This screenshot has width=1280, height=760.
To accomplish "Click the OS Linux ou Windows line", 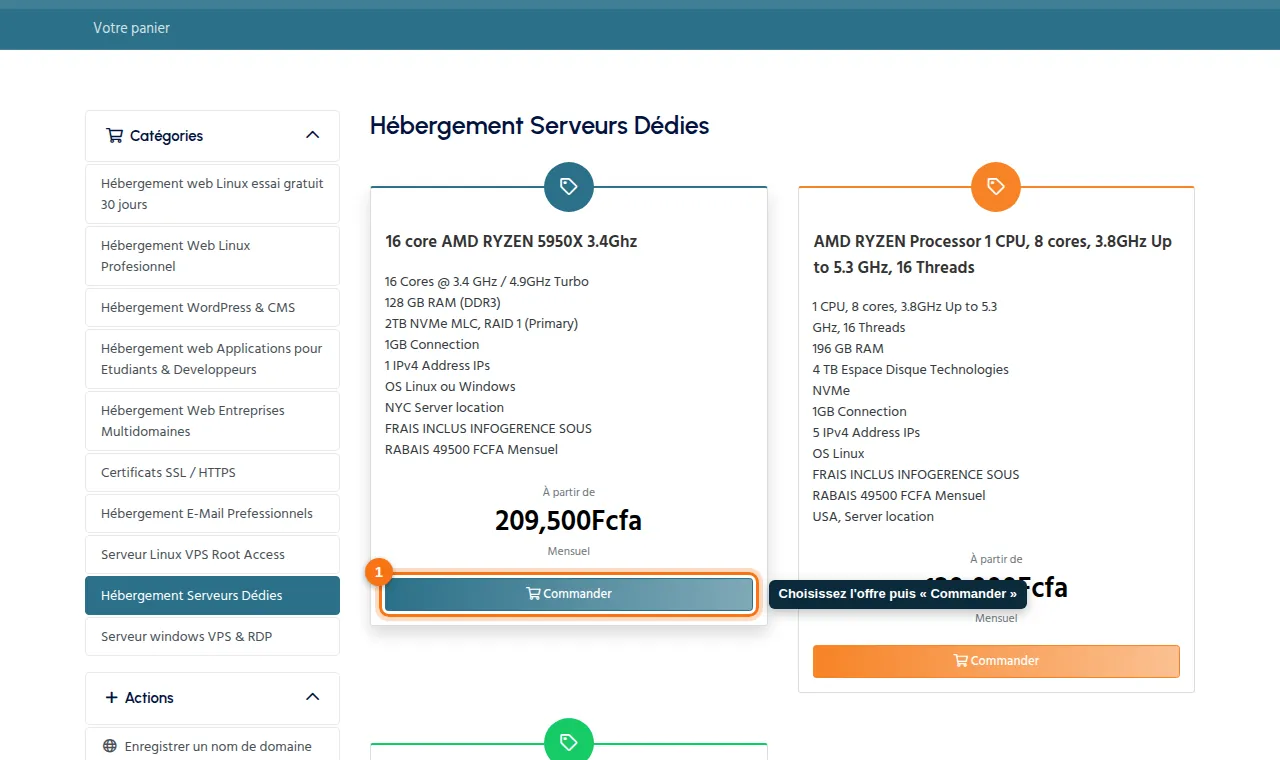I will (x=450, y=386).
